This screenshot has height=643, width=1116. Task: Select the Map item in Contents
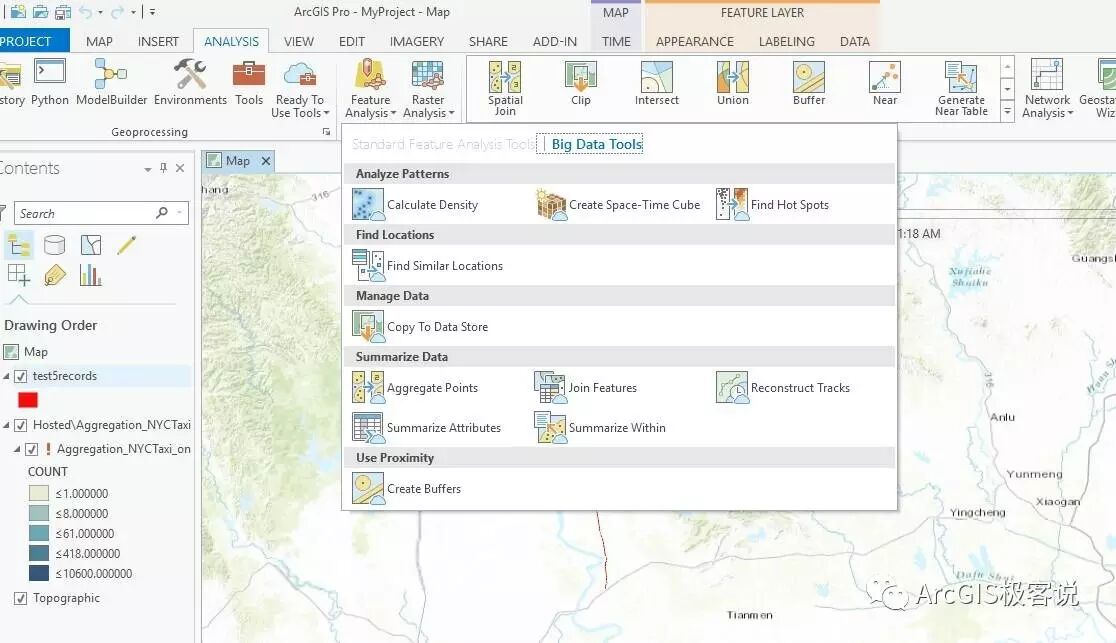coord(26,352)
